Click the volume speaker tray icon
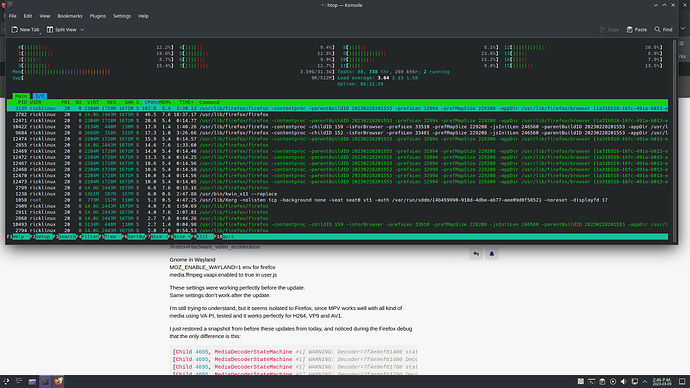This screenshot has width=690, height=388. click(x=624, y=381)
